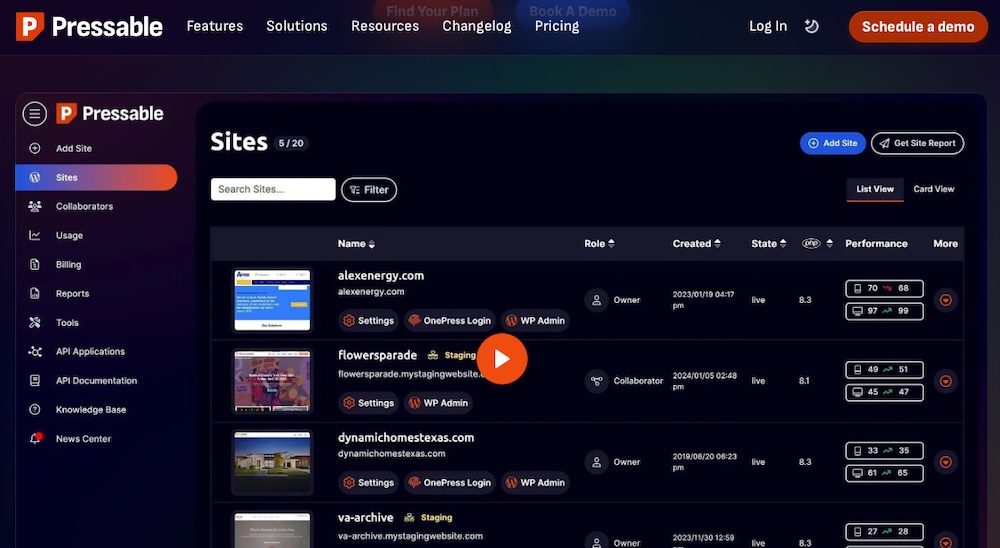1000x548 pixels.
Task: Click the News Center bell icon
Action: 36,438
